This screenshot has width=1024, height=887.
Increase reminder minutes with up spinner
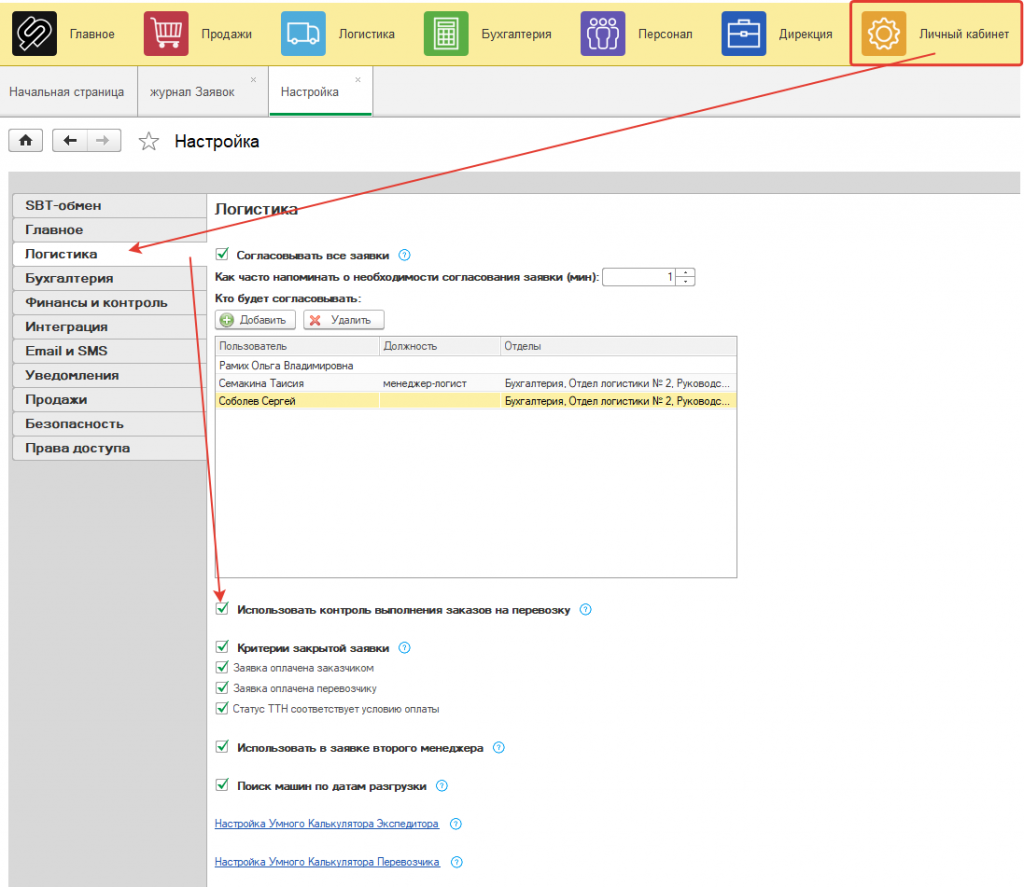tap(685, 273)
